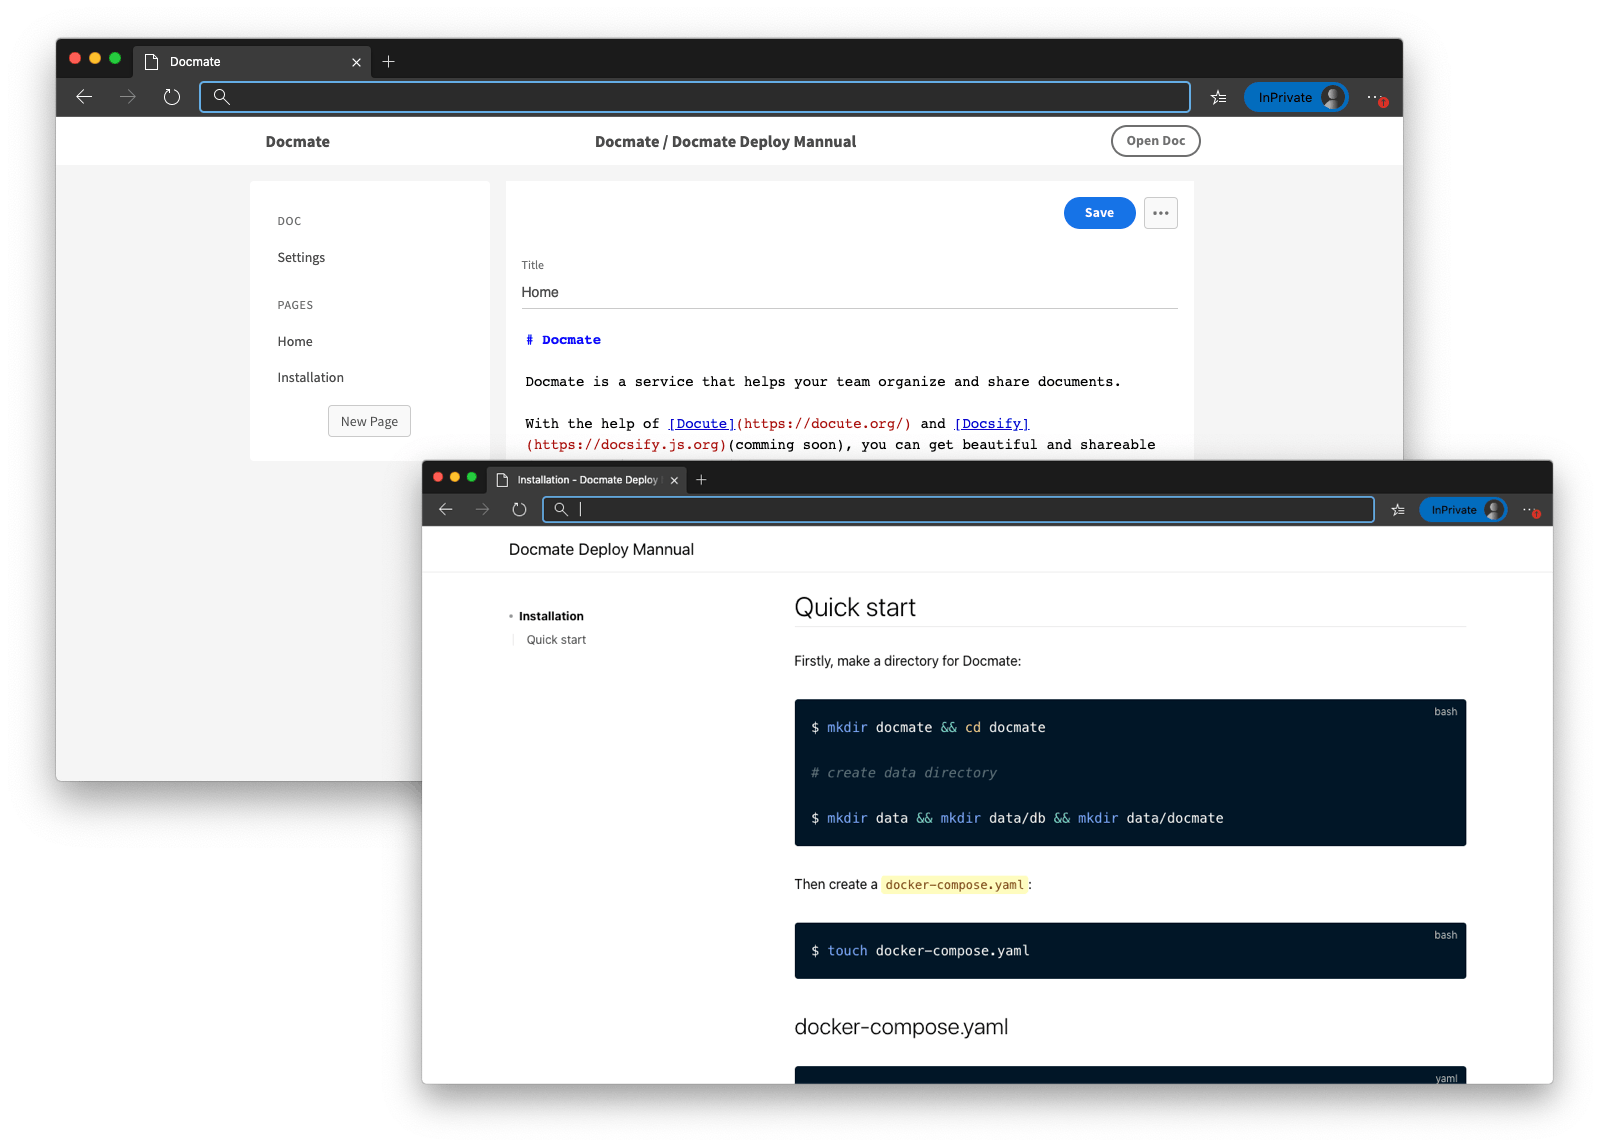Open ellipsis menu in Installation browser window
Screen dimensions: 1600x1146
tap(1531, 510)
